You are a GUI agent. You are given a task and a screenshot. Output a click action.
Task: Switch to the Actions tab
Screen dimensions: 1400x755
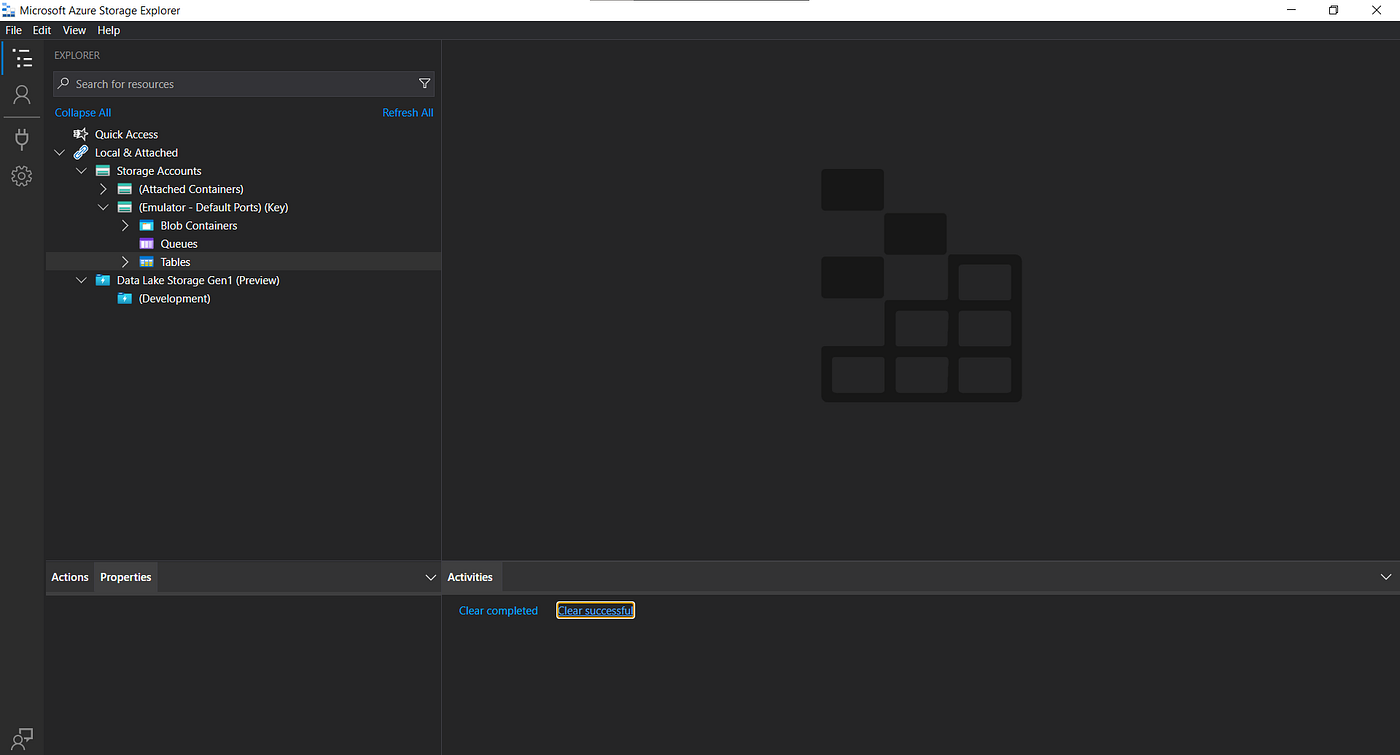click(70, 577)
